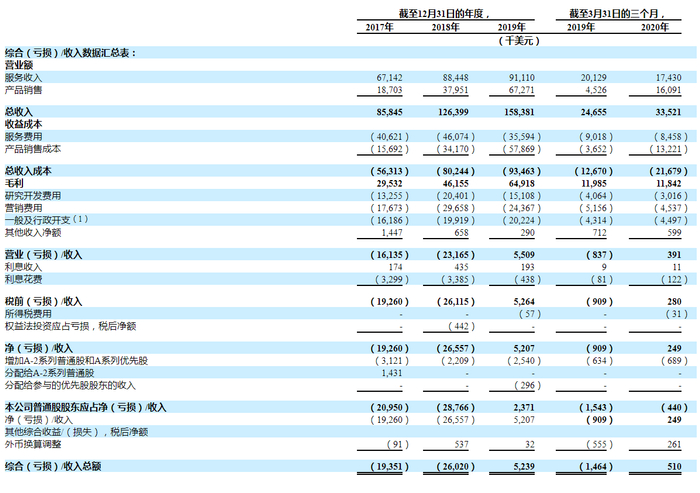Select total revenue value 126,399

453,112
